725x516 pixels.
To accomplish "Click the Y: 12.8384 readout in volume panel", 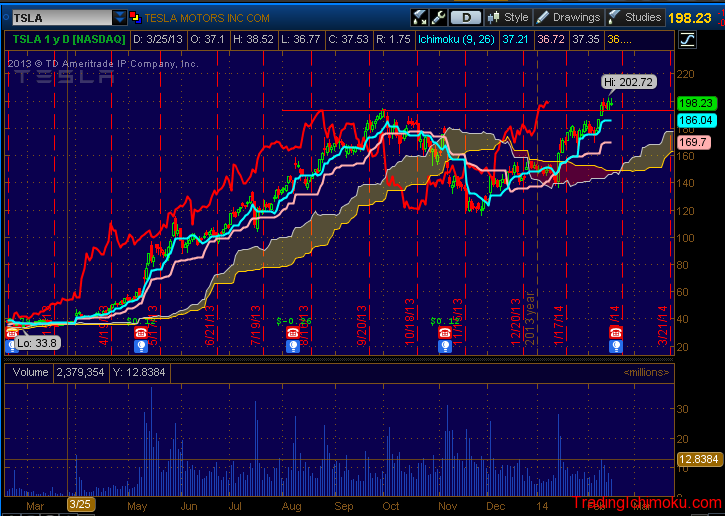I will (x=139, y=372).
